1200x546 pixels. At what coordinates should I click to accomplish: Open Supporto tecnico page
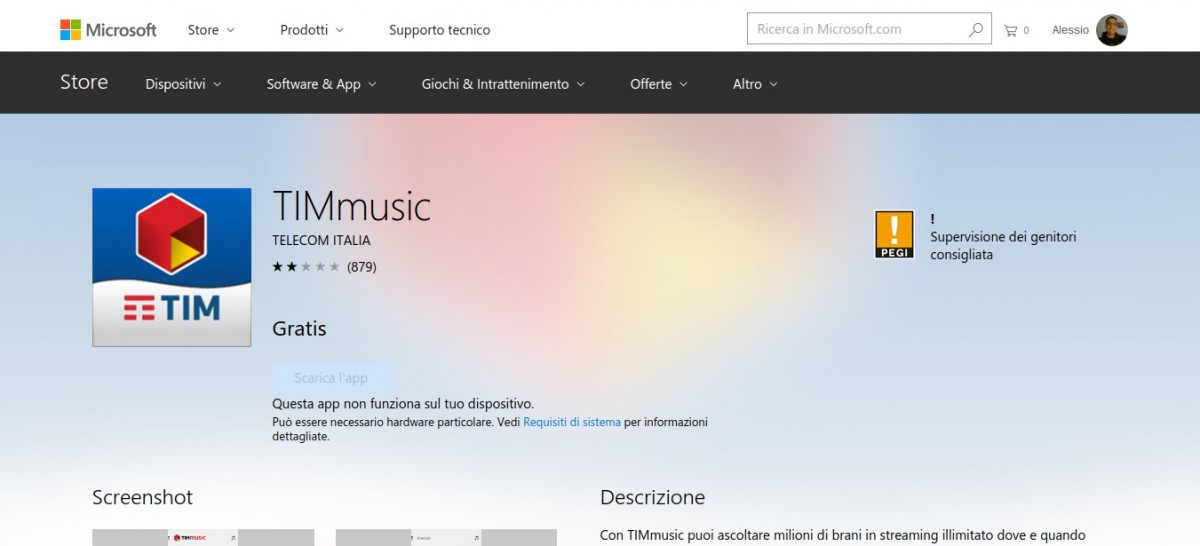click(x=440, y=30)
